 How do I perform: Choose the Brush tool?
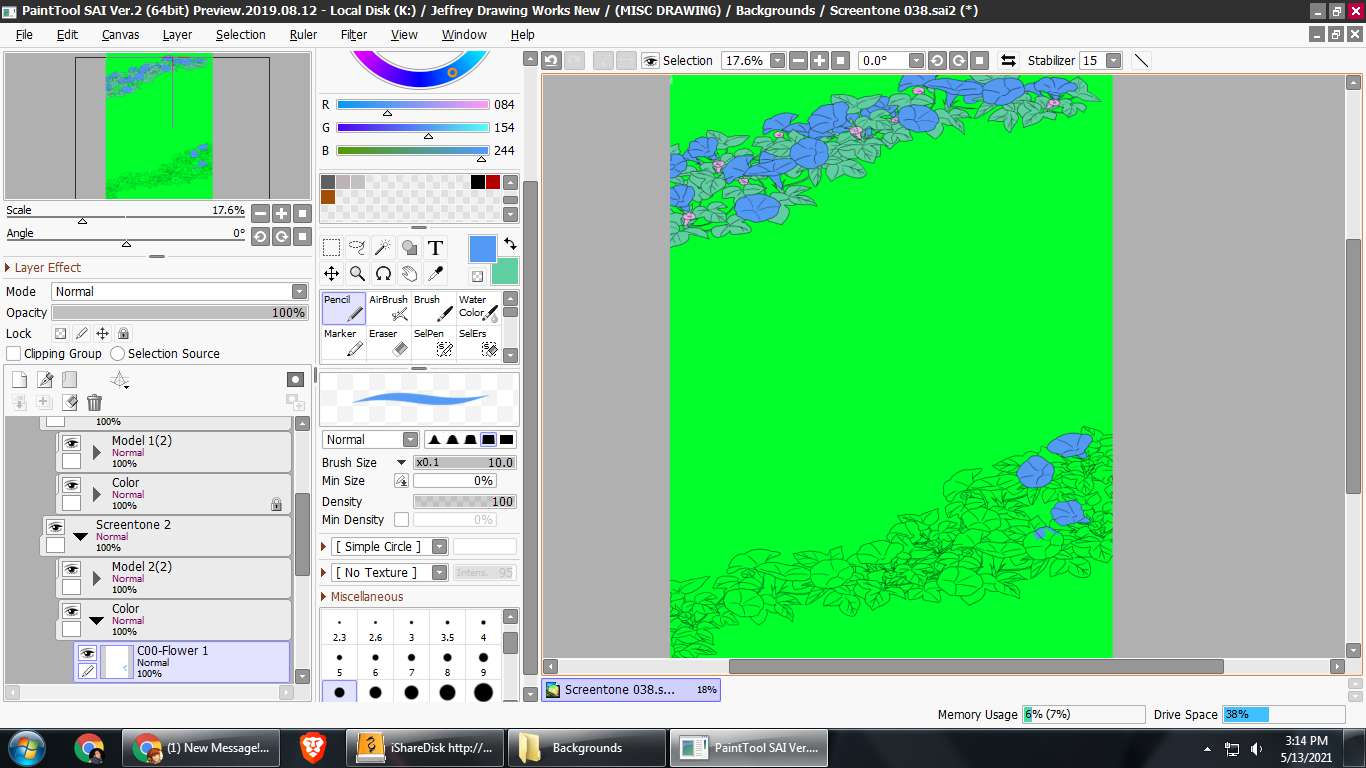434,308
